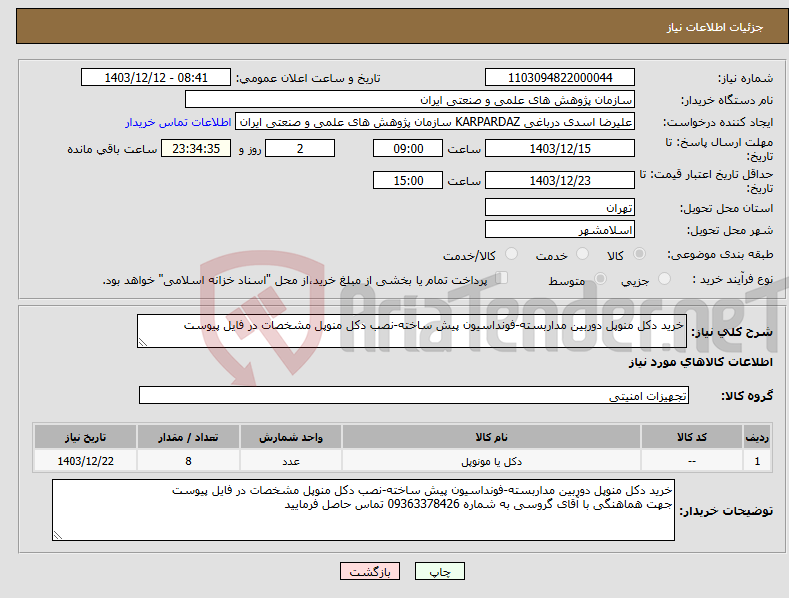Click the تاریخ نیاز column header
Viewport: 789px width, 598px height.
86,437
